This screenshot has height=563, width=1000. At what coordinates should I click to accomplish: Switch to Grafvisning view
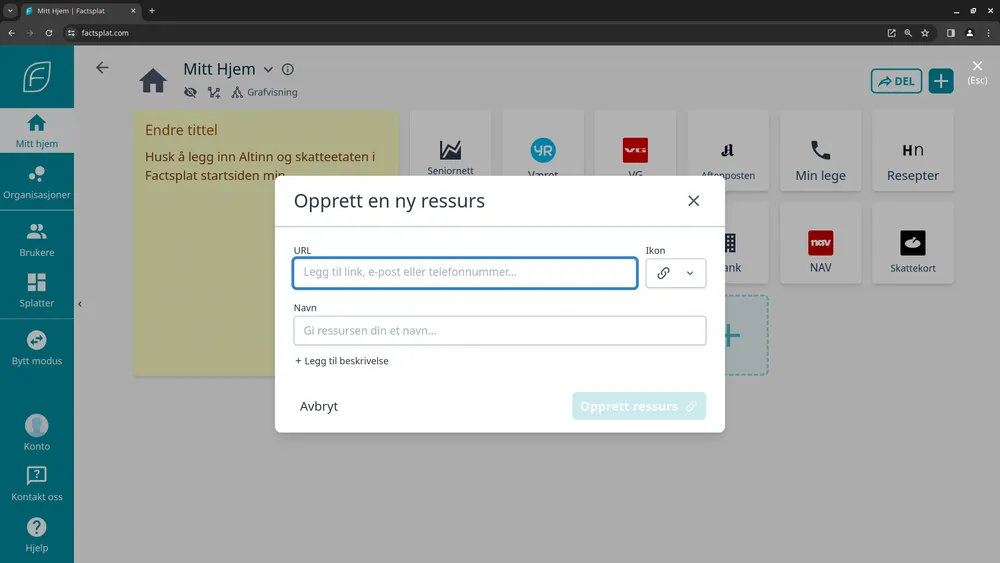click(x=265, y=92)
